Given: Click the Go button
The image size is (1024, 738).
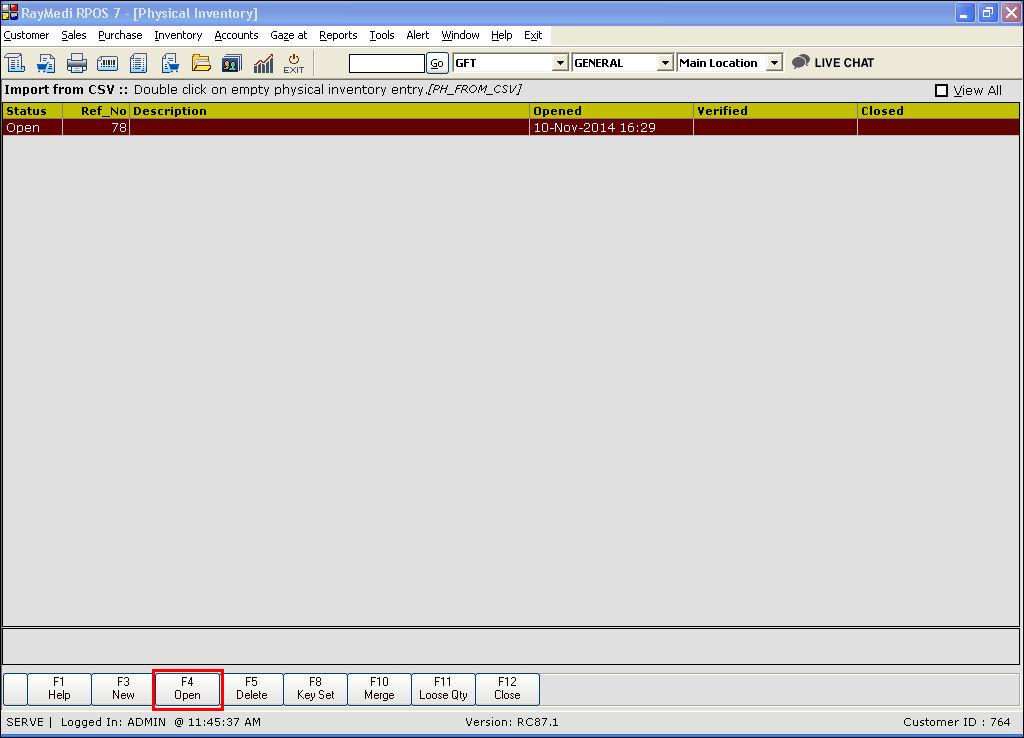Looking at the screenshot, I should coord(437,63).
